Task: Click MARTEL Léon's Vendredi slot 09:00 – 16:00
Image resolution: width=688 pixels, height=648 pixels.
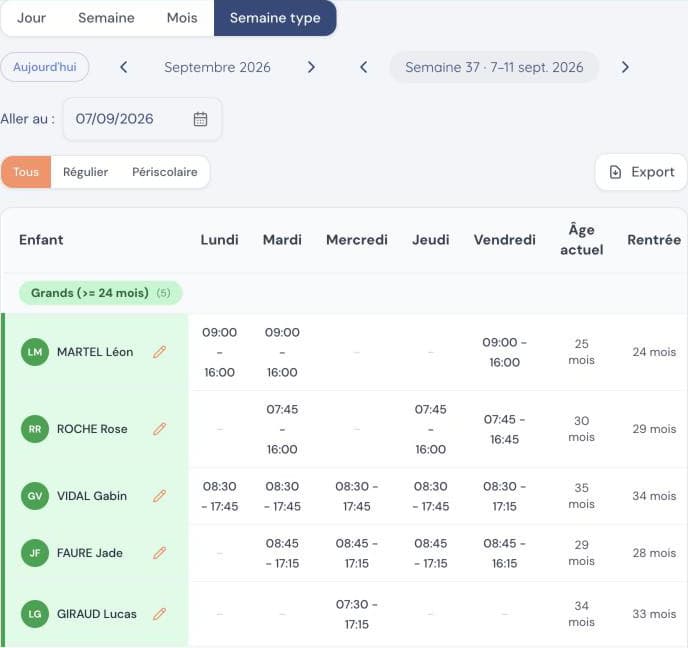Action: click(505, 352)
